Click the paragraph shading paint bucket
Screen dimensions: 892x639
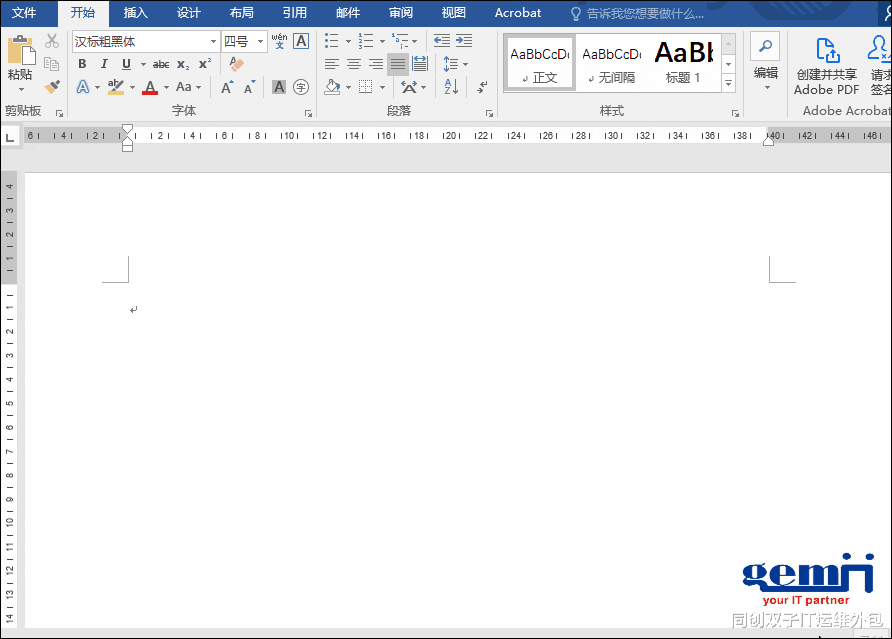pyautogui.click(x=332, y=87)
